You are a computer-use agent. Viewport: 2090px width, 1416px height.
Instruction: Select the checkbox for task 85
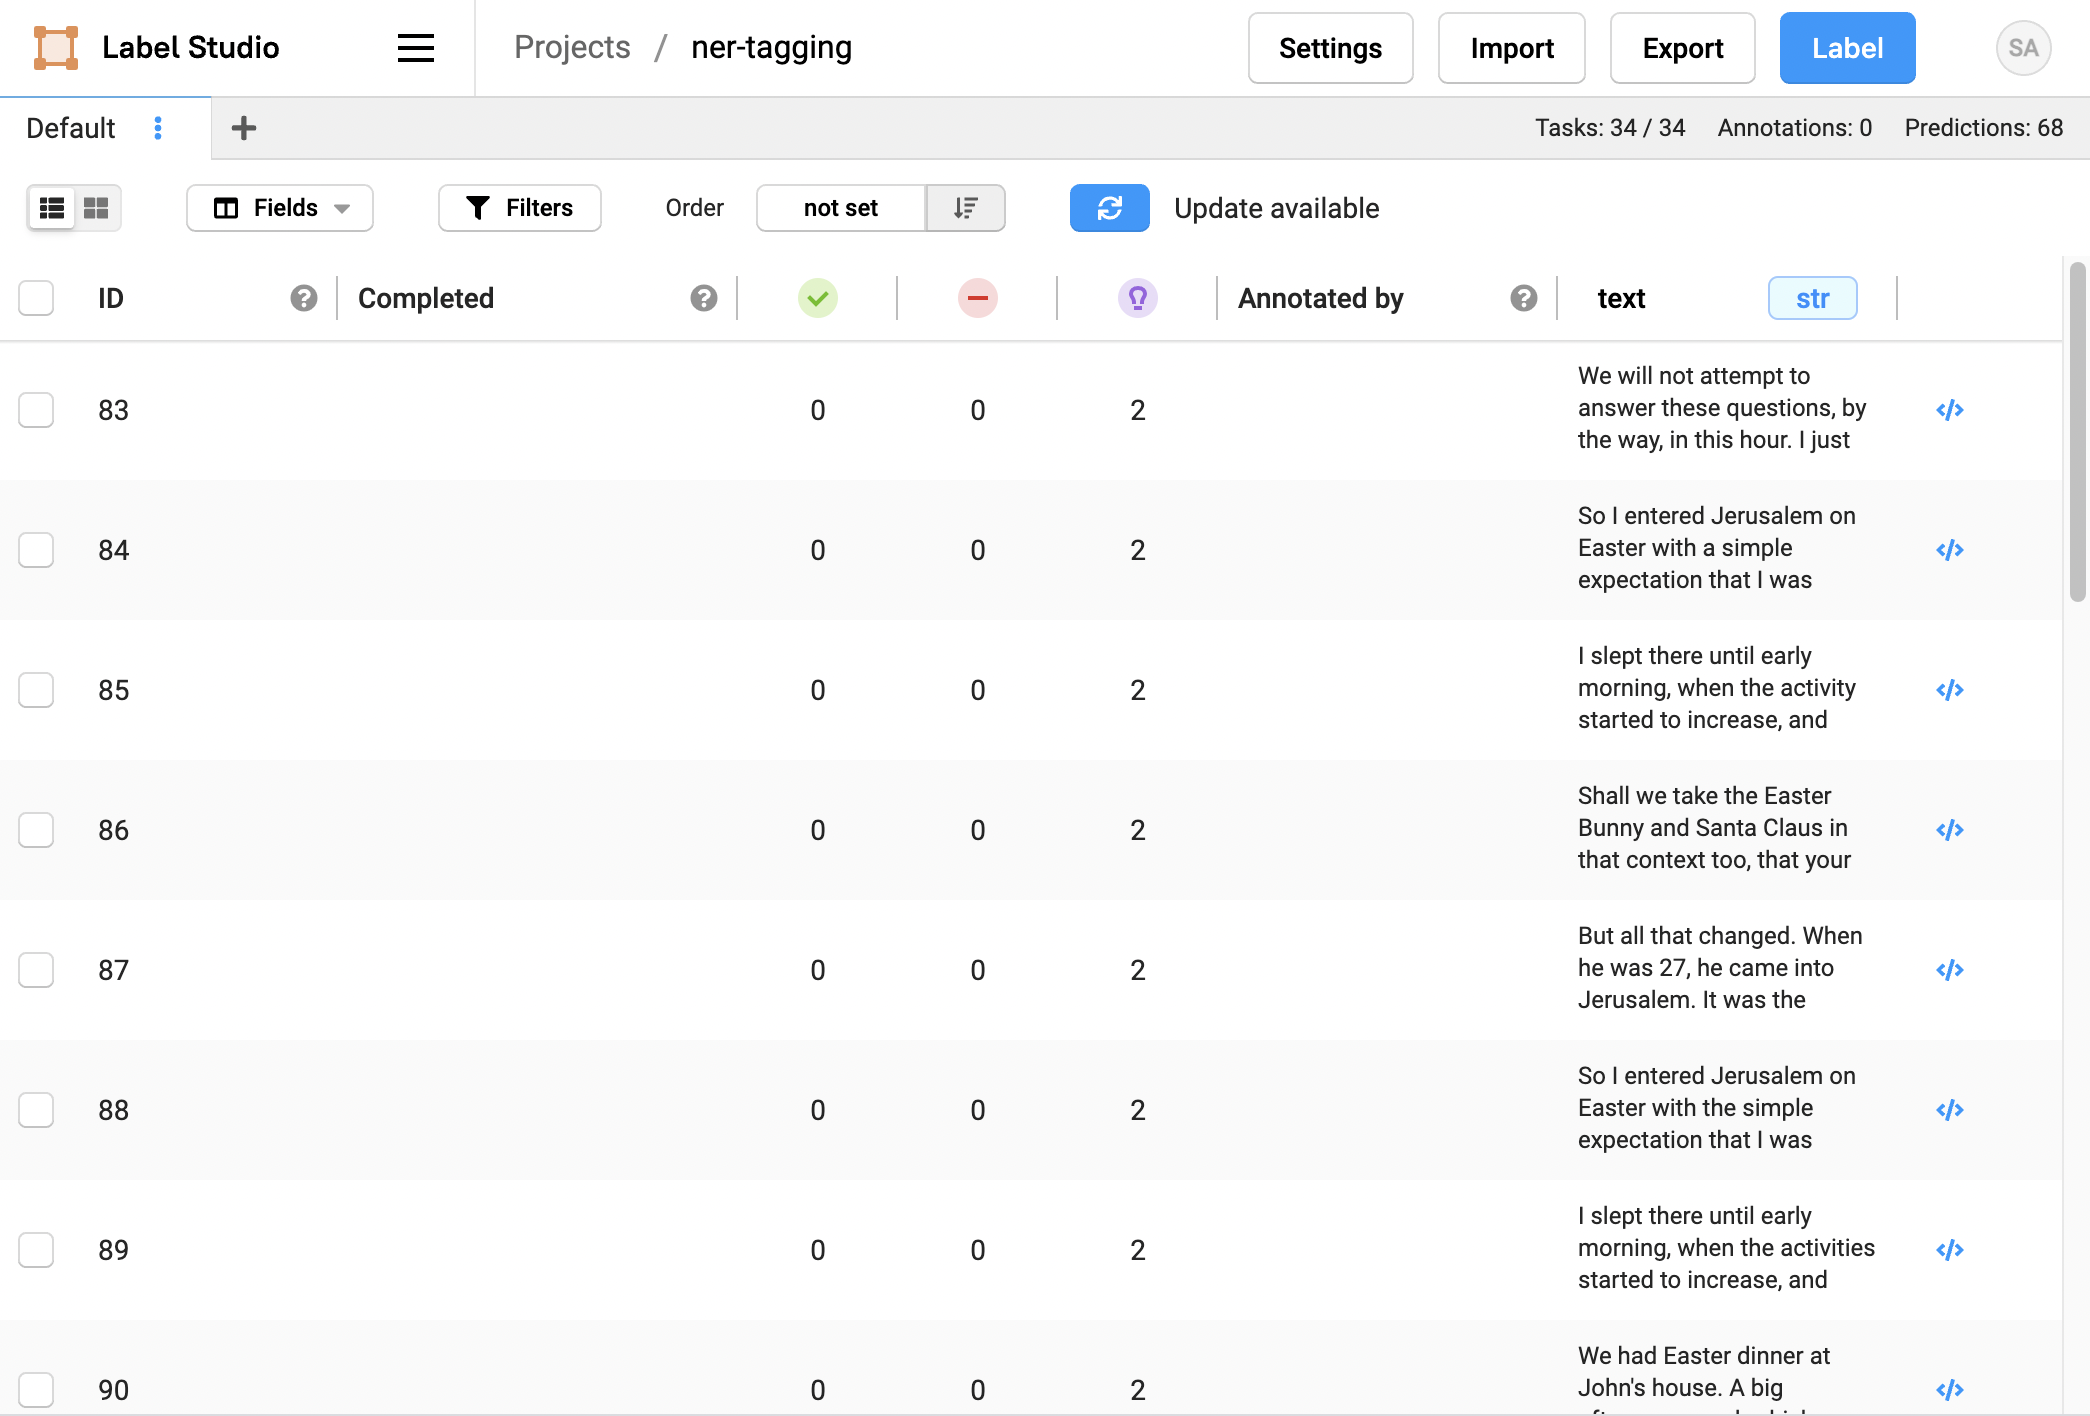tap(36, 690)
